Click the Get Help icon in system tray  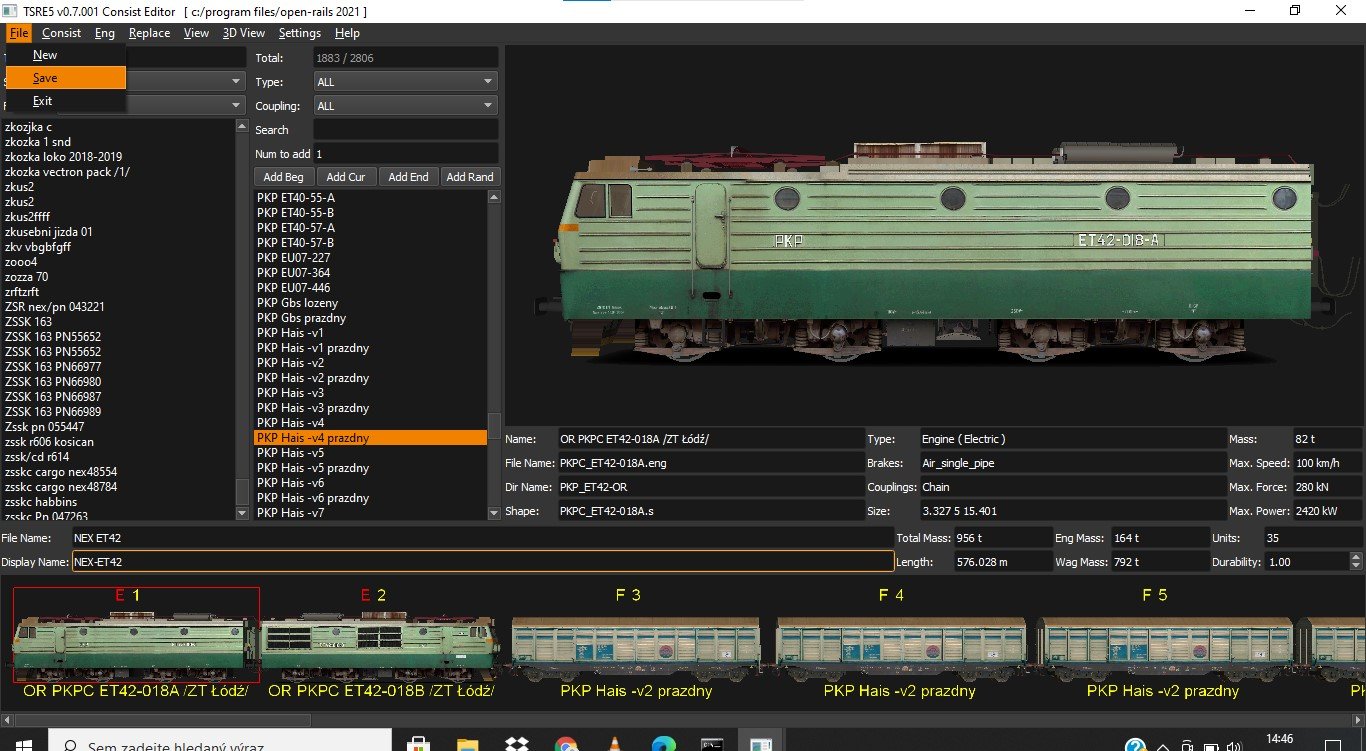tap(1135, 746)
